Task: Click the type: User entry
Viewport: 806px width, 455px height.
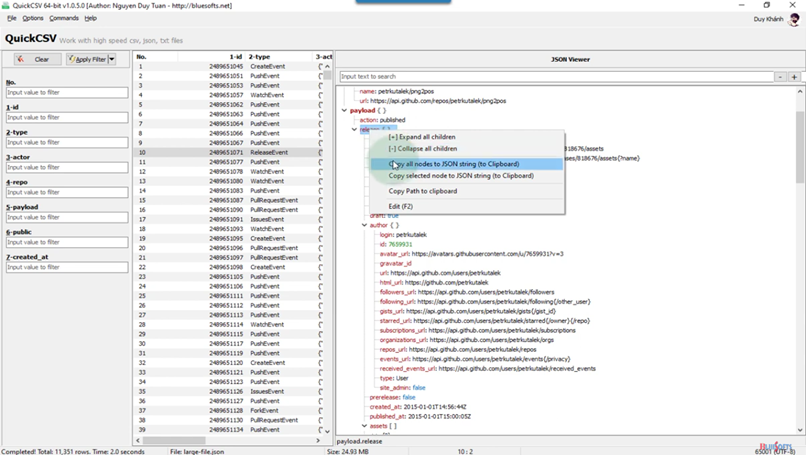Action: 394,378
